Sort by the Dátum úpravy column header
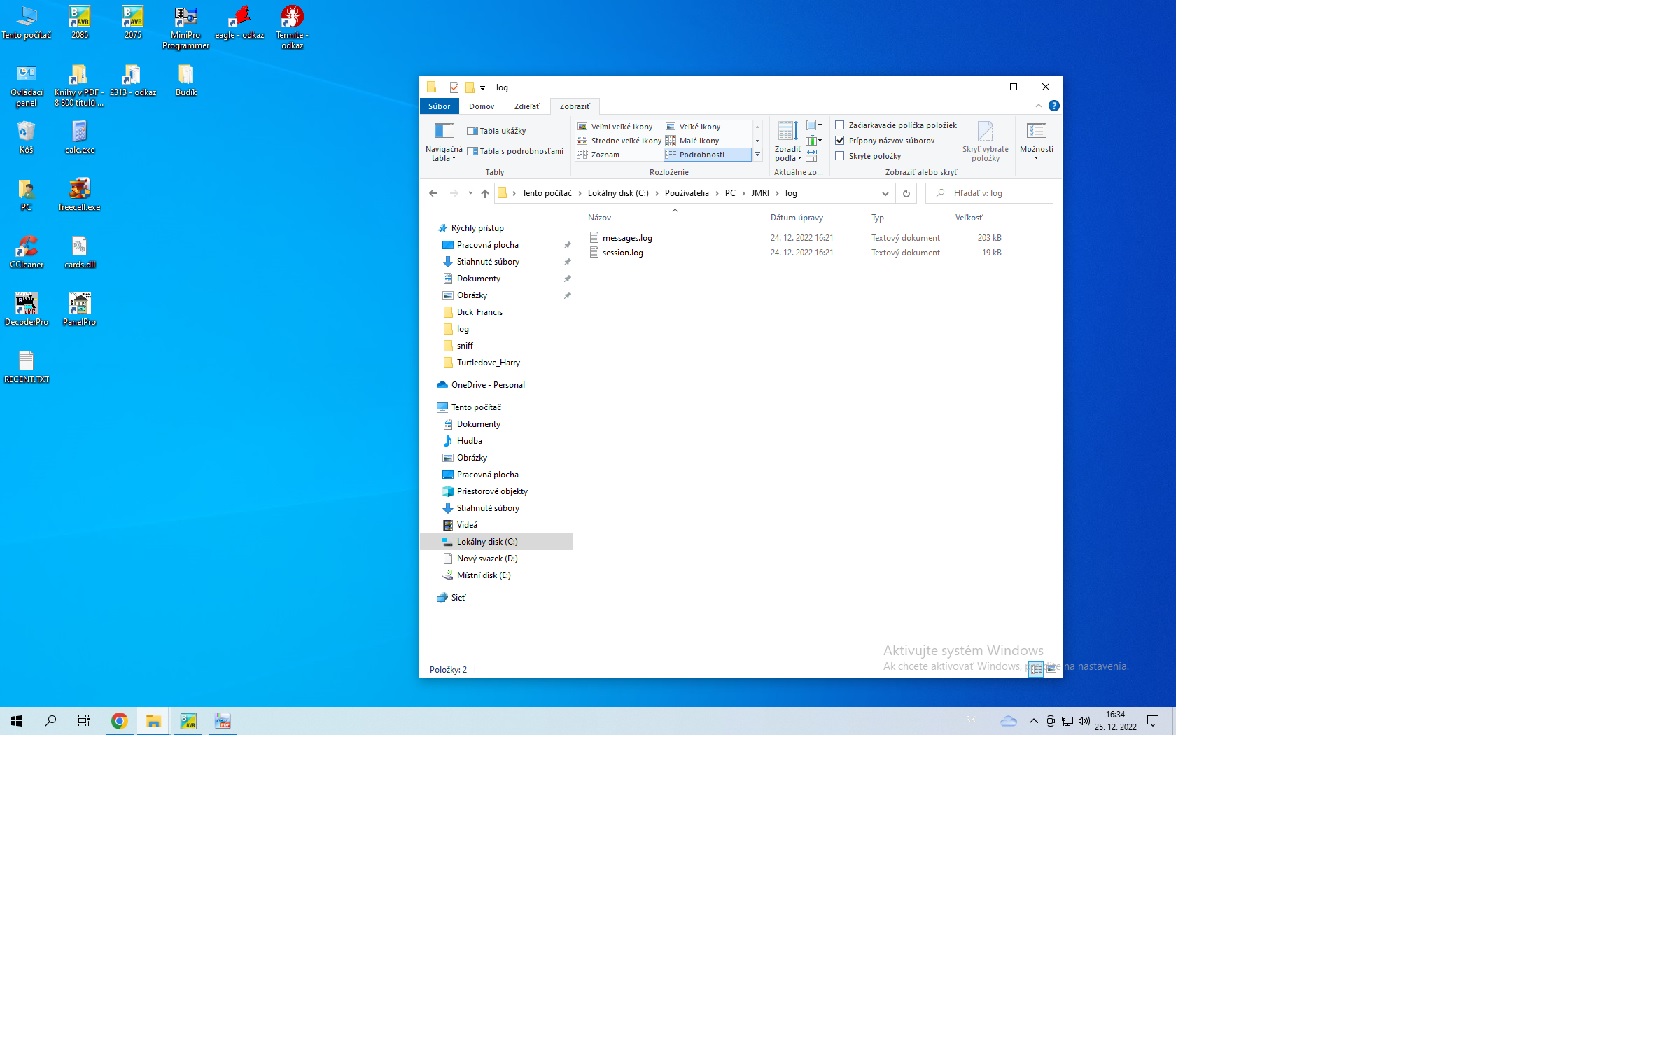This screenshot has height=1050, width=1680. click(x=797, y=217)
